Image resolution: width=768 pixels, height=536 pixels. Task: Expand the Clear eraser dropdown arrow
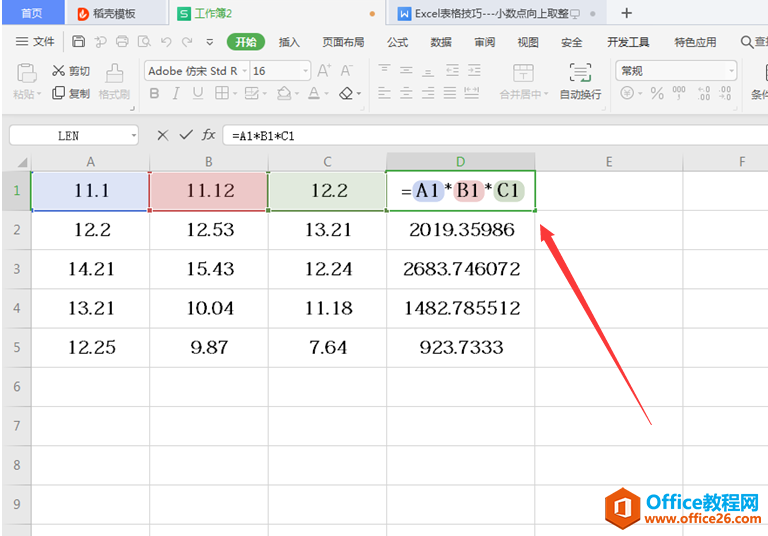(359, 93)
